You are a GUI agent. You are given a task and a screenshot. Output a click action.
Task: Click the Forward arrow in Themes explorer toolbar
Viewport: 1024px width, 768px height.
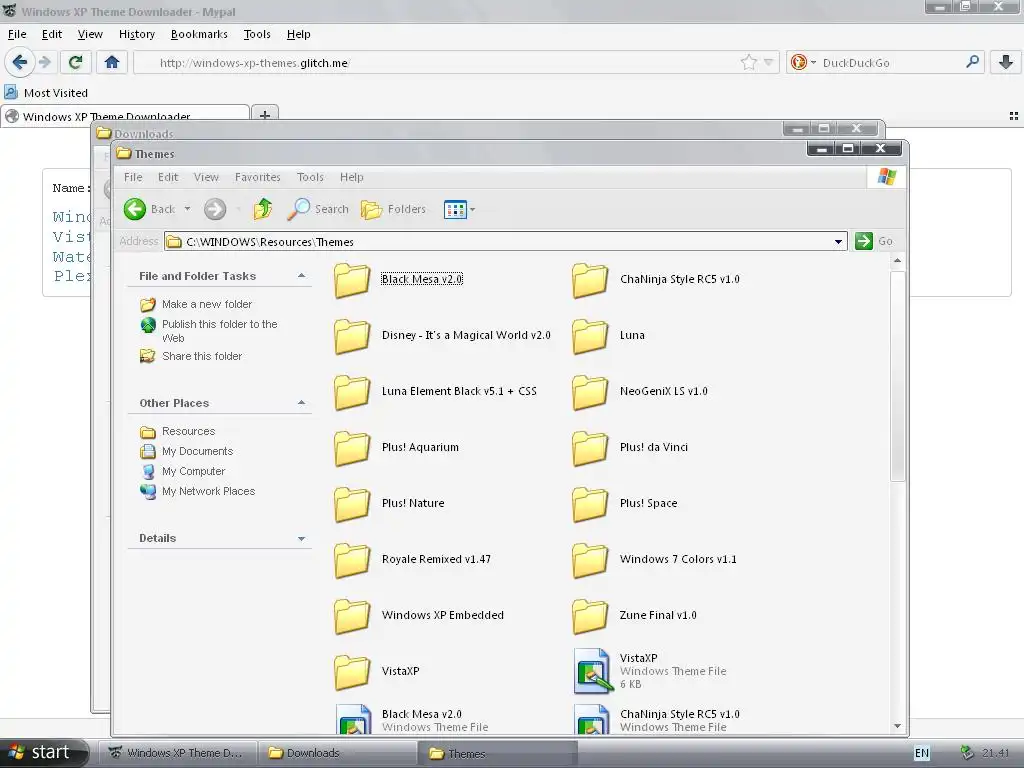coord(215,209)
